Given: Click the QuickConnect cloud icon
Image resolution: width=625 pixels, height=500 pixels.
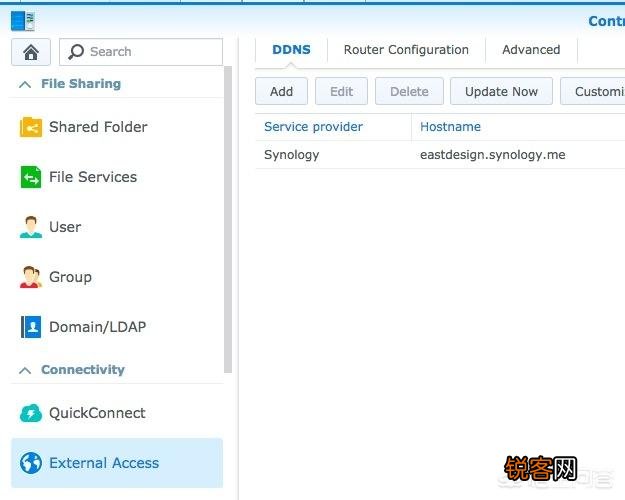Looking at the screenshot, I should click(x=31, y=413).
